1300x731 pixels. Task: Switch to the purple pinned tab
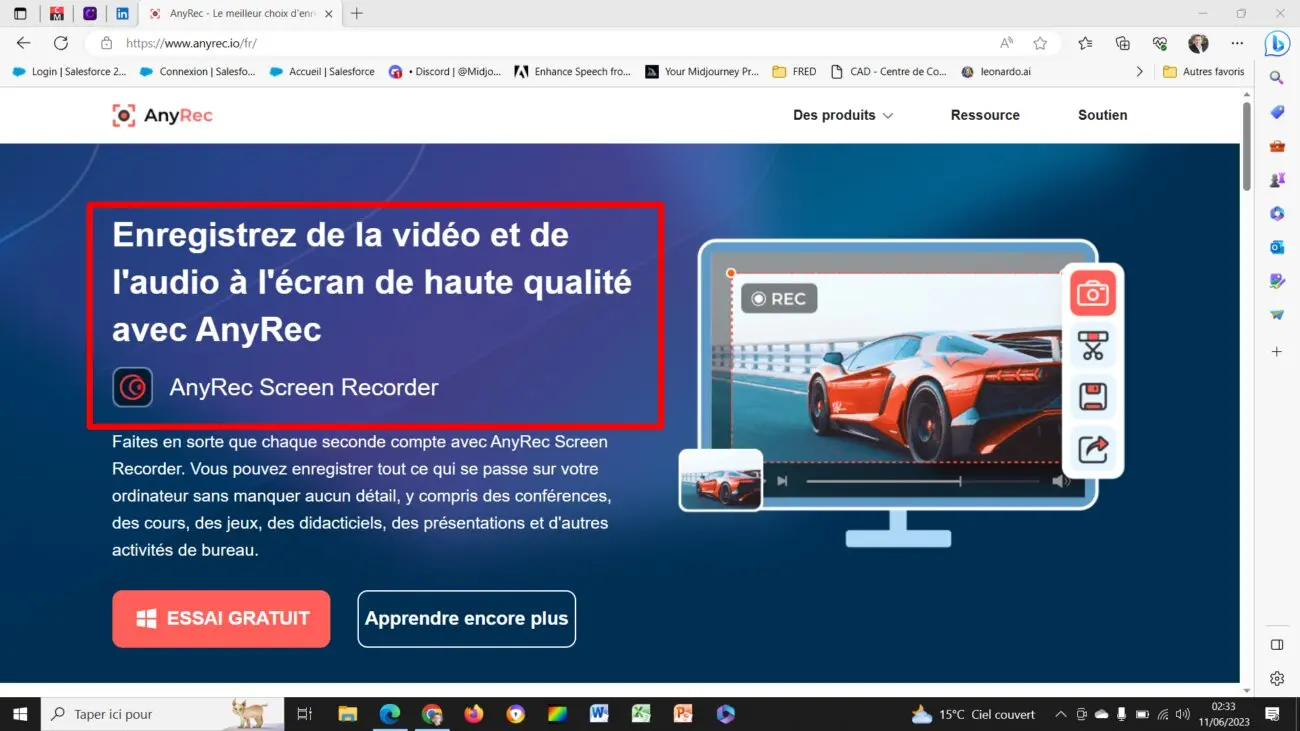tap(90, 14)
